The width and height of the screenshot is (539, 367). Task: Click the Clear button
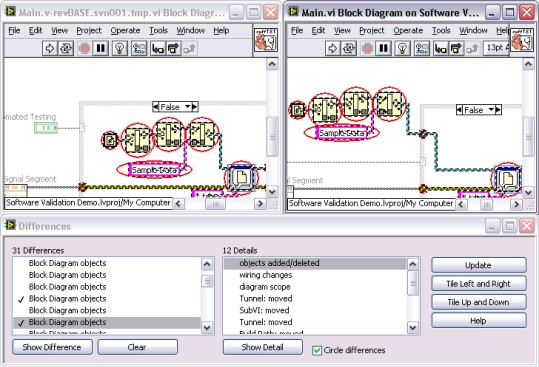pos(138,347)
